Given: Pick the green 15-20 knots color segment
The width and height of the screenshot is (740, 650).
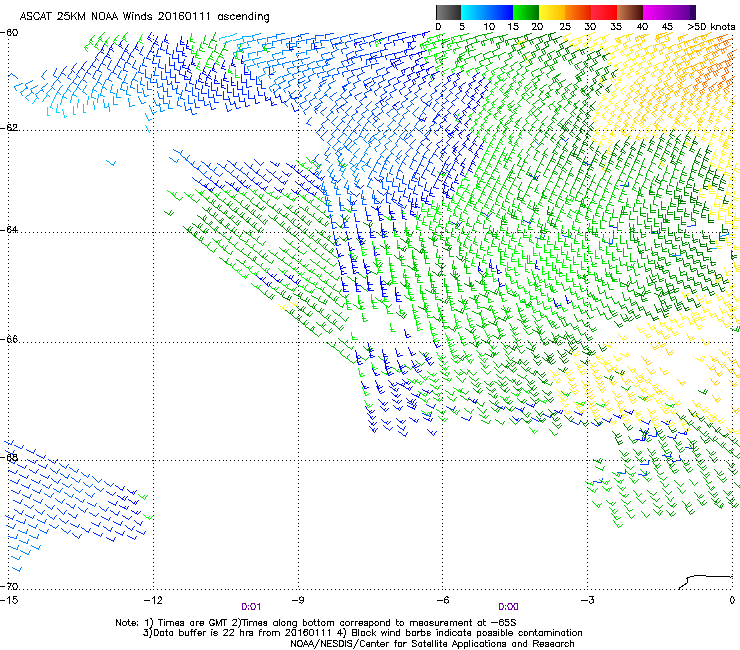Looking at the screenshot, I should (526, 12).
